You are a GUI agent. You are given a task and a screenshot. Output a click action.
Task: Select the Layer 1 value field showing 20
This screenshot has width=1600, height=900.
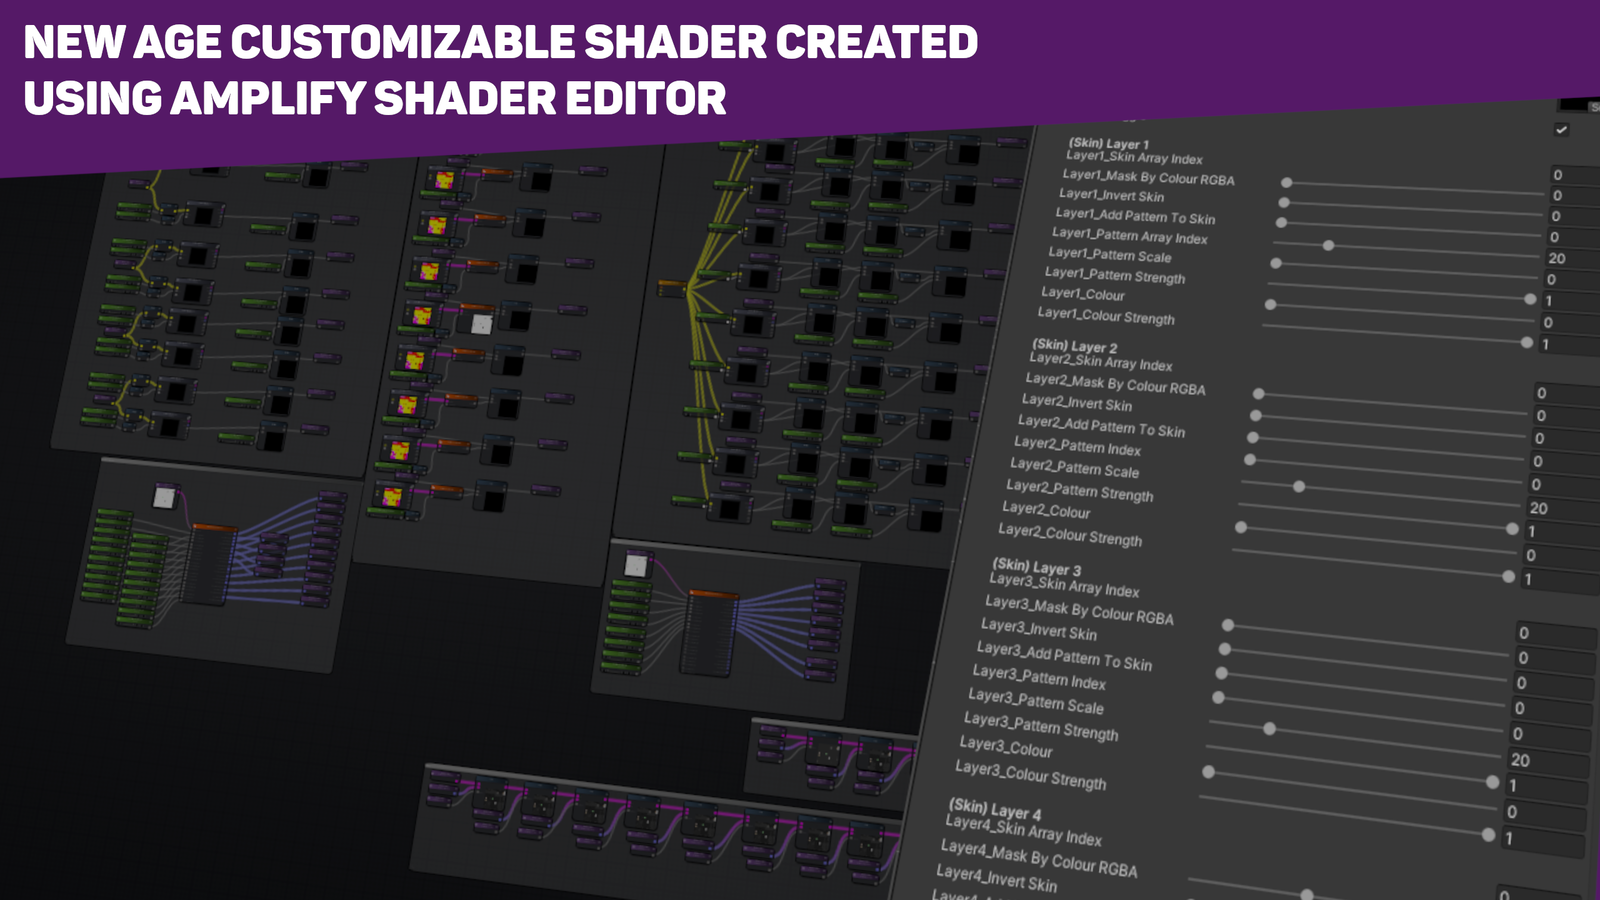[x=1557, y=258]
